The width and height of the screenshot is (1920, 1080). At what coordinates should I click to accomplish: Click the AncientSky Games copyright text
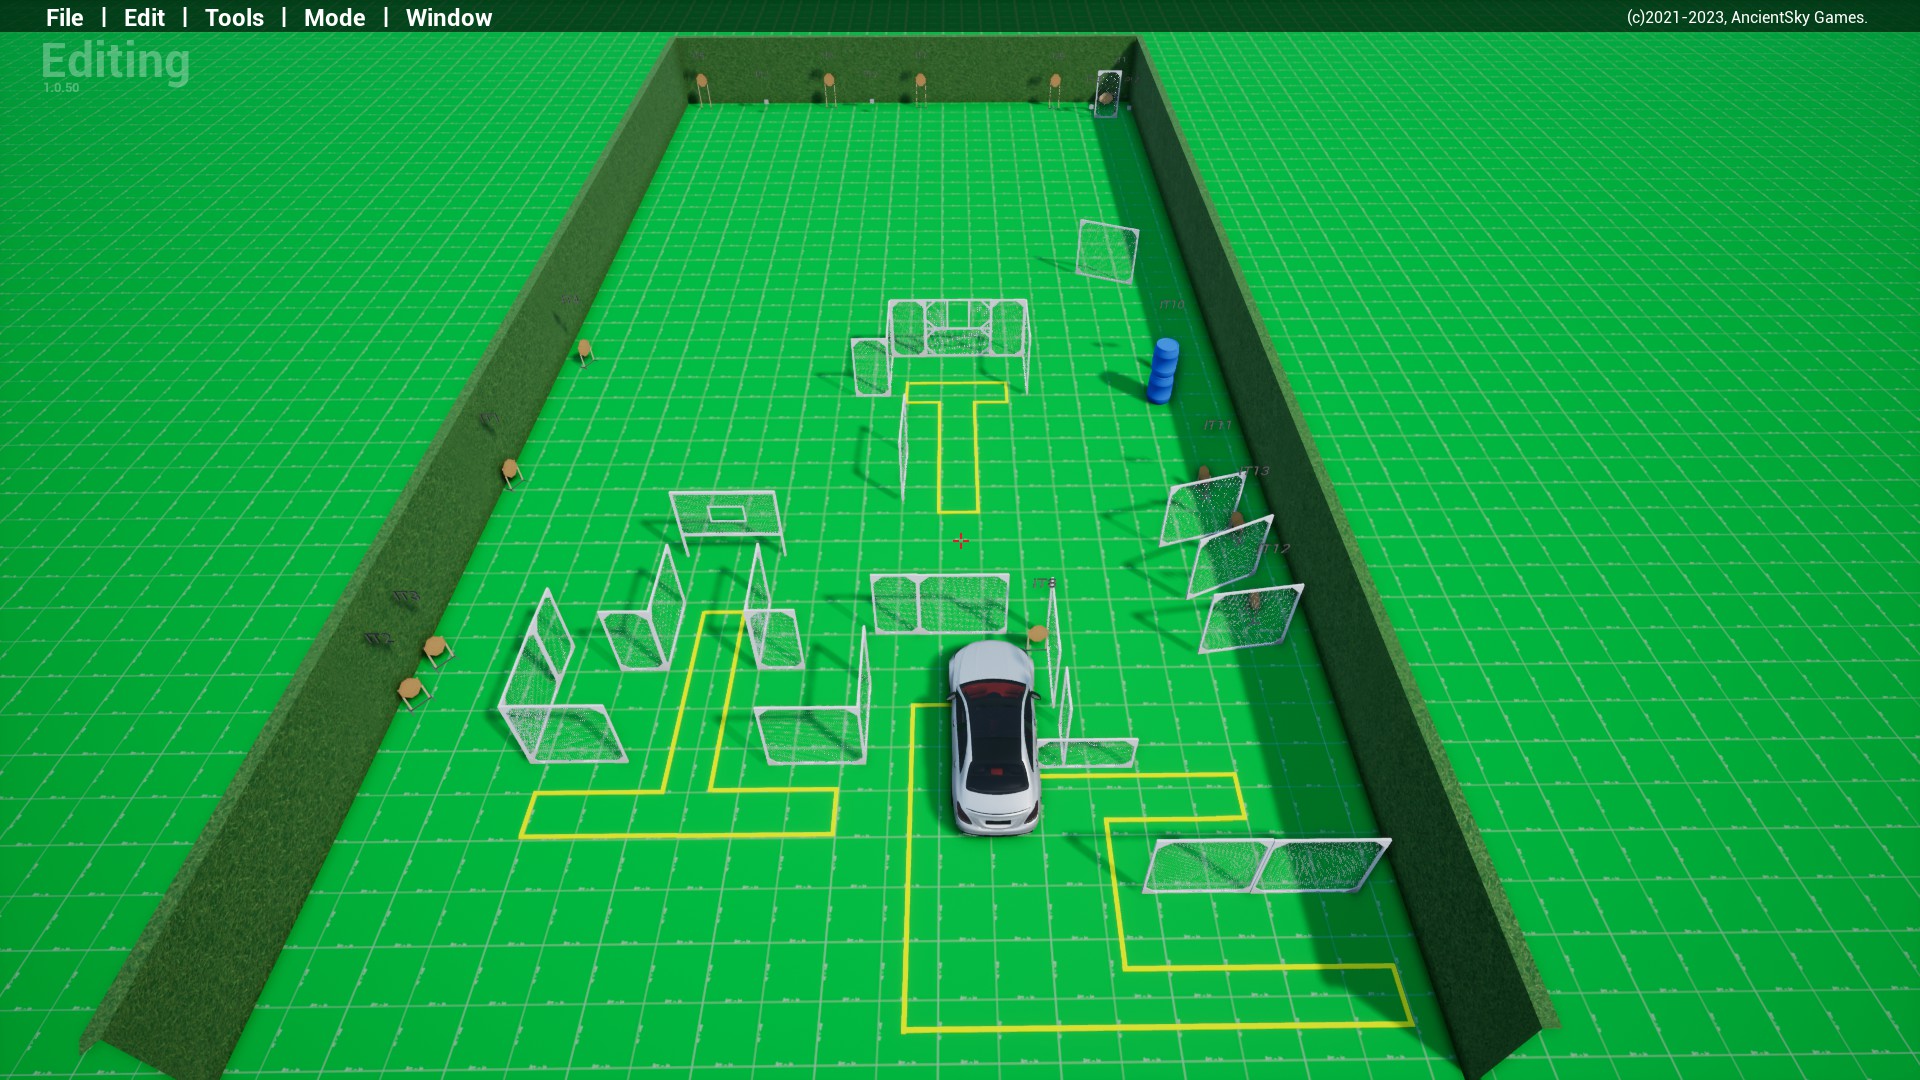(1746, 17)
